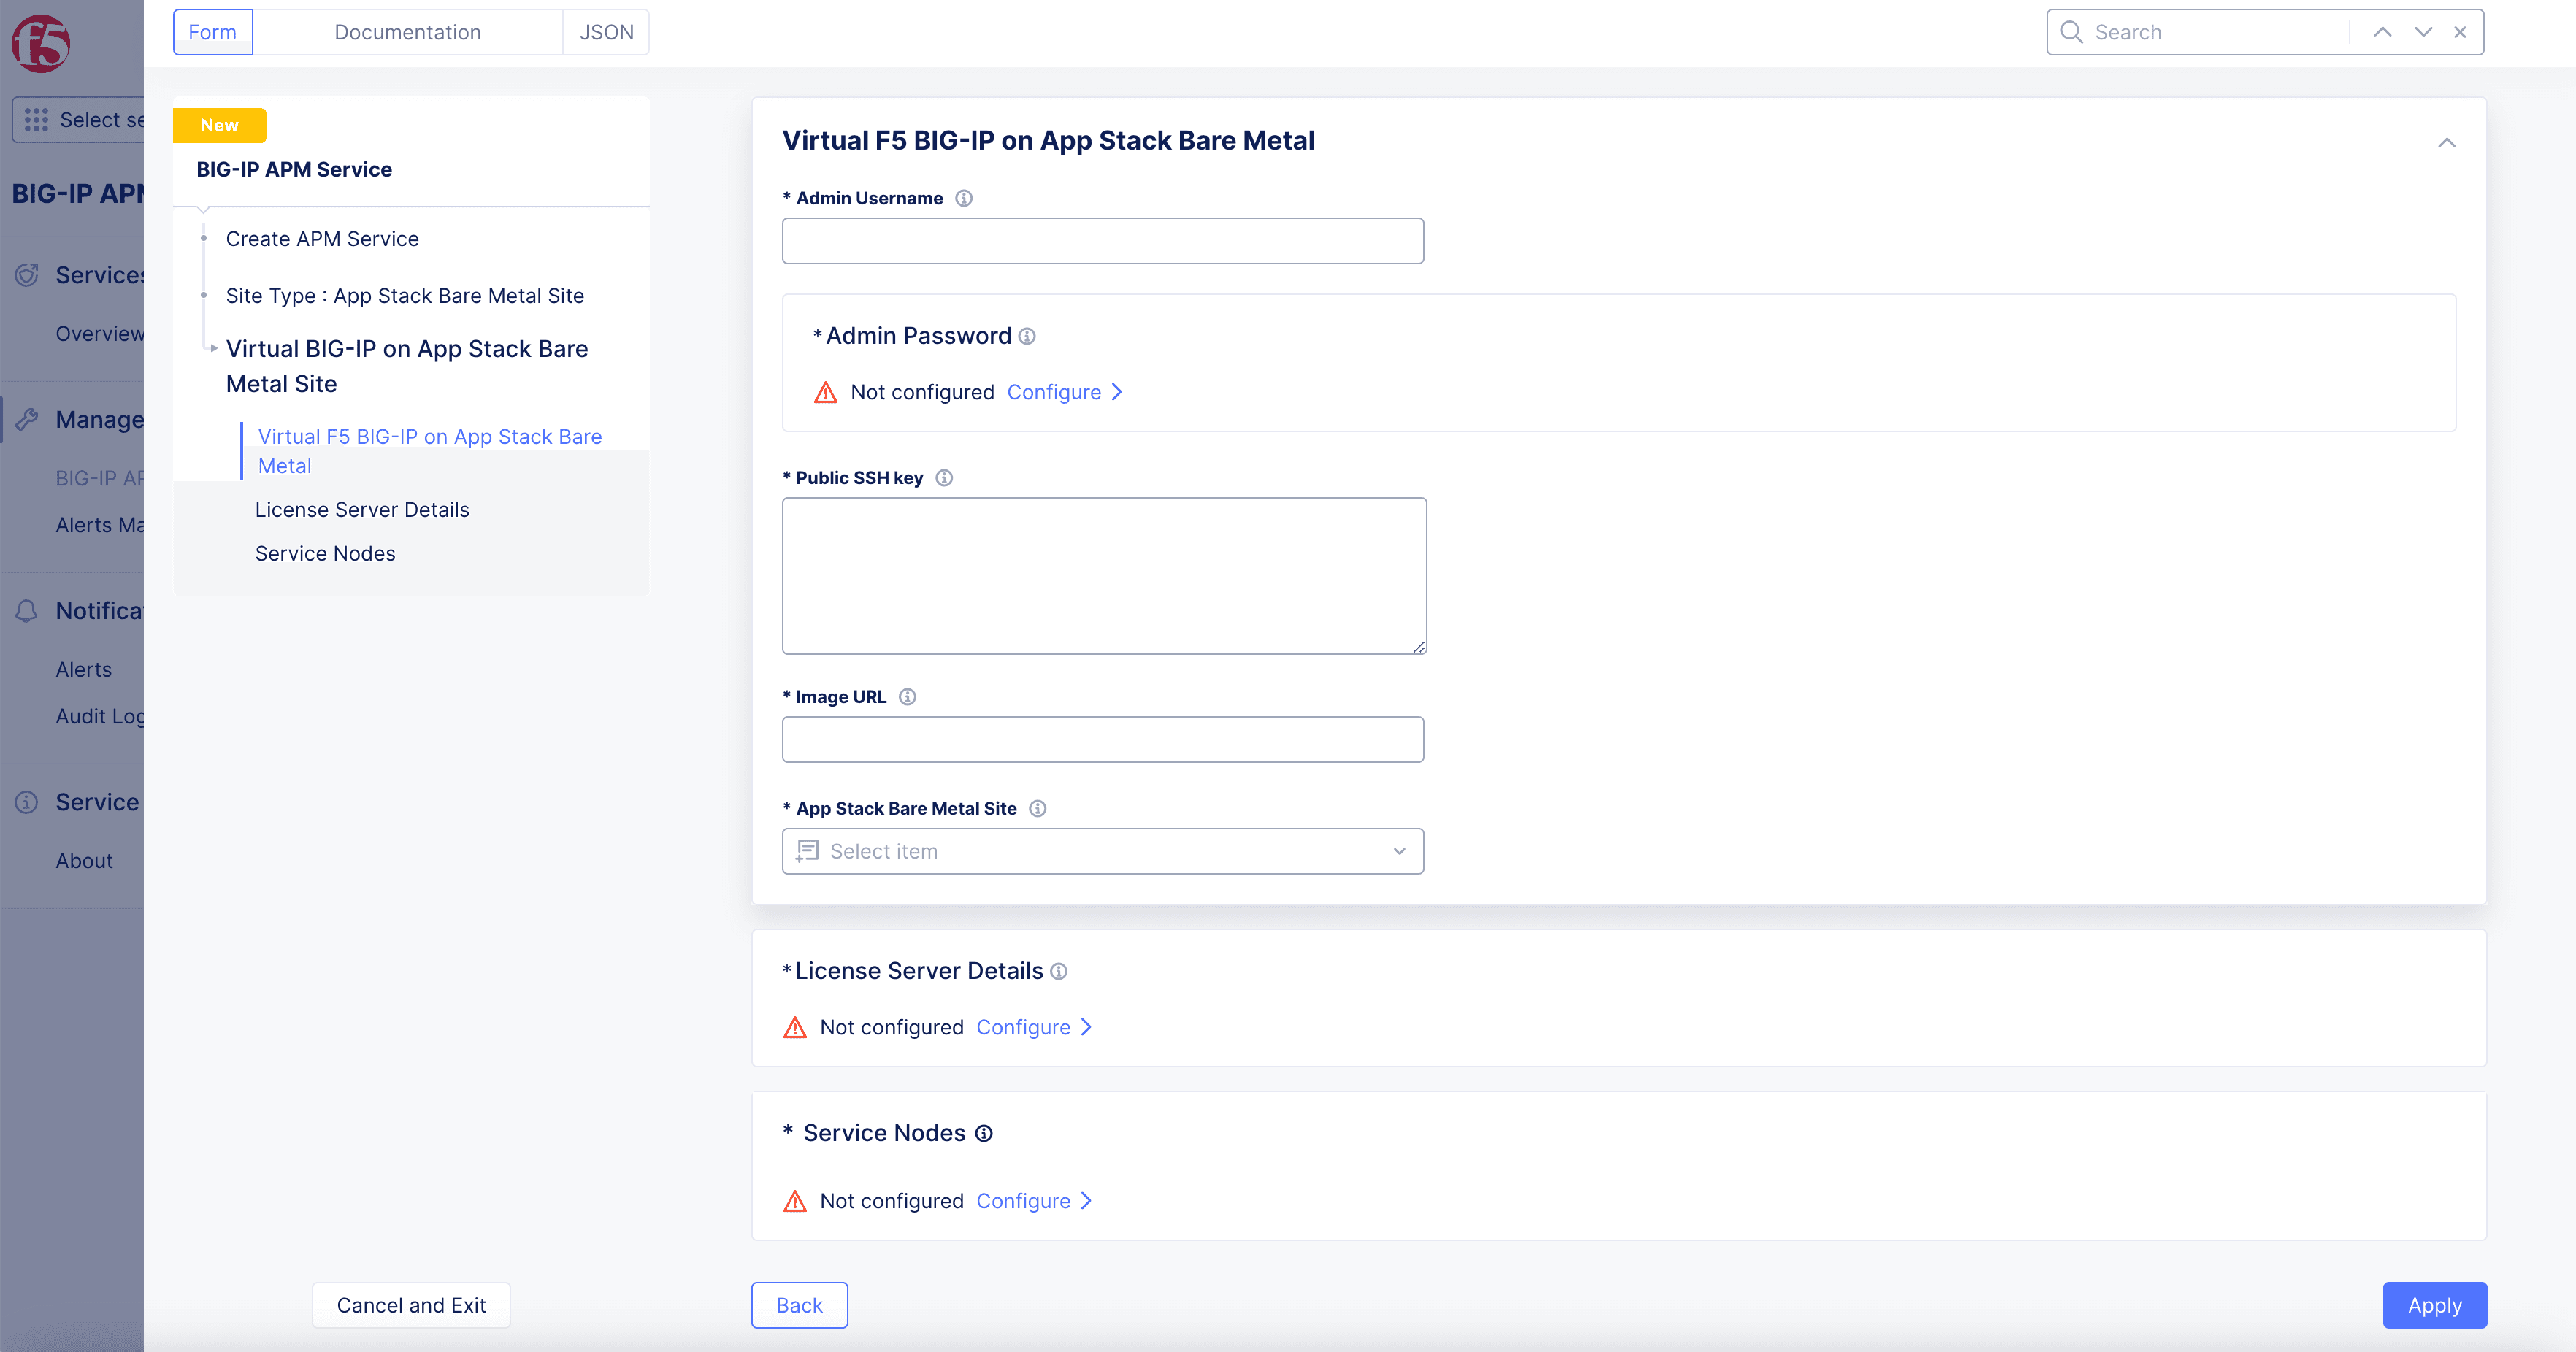Image resolution: width=2576 pixels, height=1352 pixels.
Task: Click chevron next to License Server Configure
Action: coord(1086,1027)
